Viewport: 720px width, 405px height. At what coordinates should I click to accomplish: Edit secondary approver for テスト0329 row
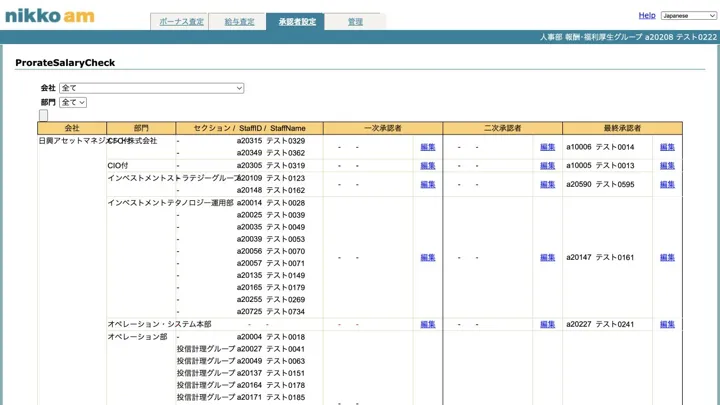point(547,147)
